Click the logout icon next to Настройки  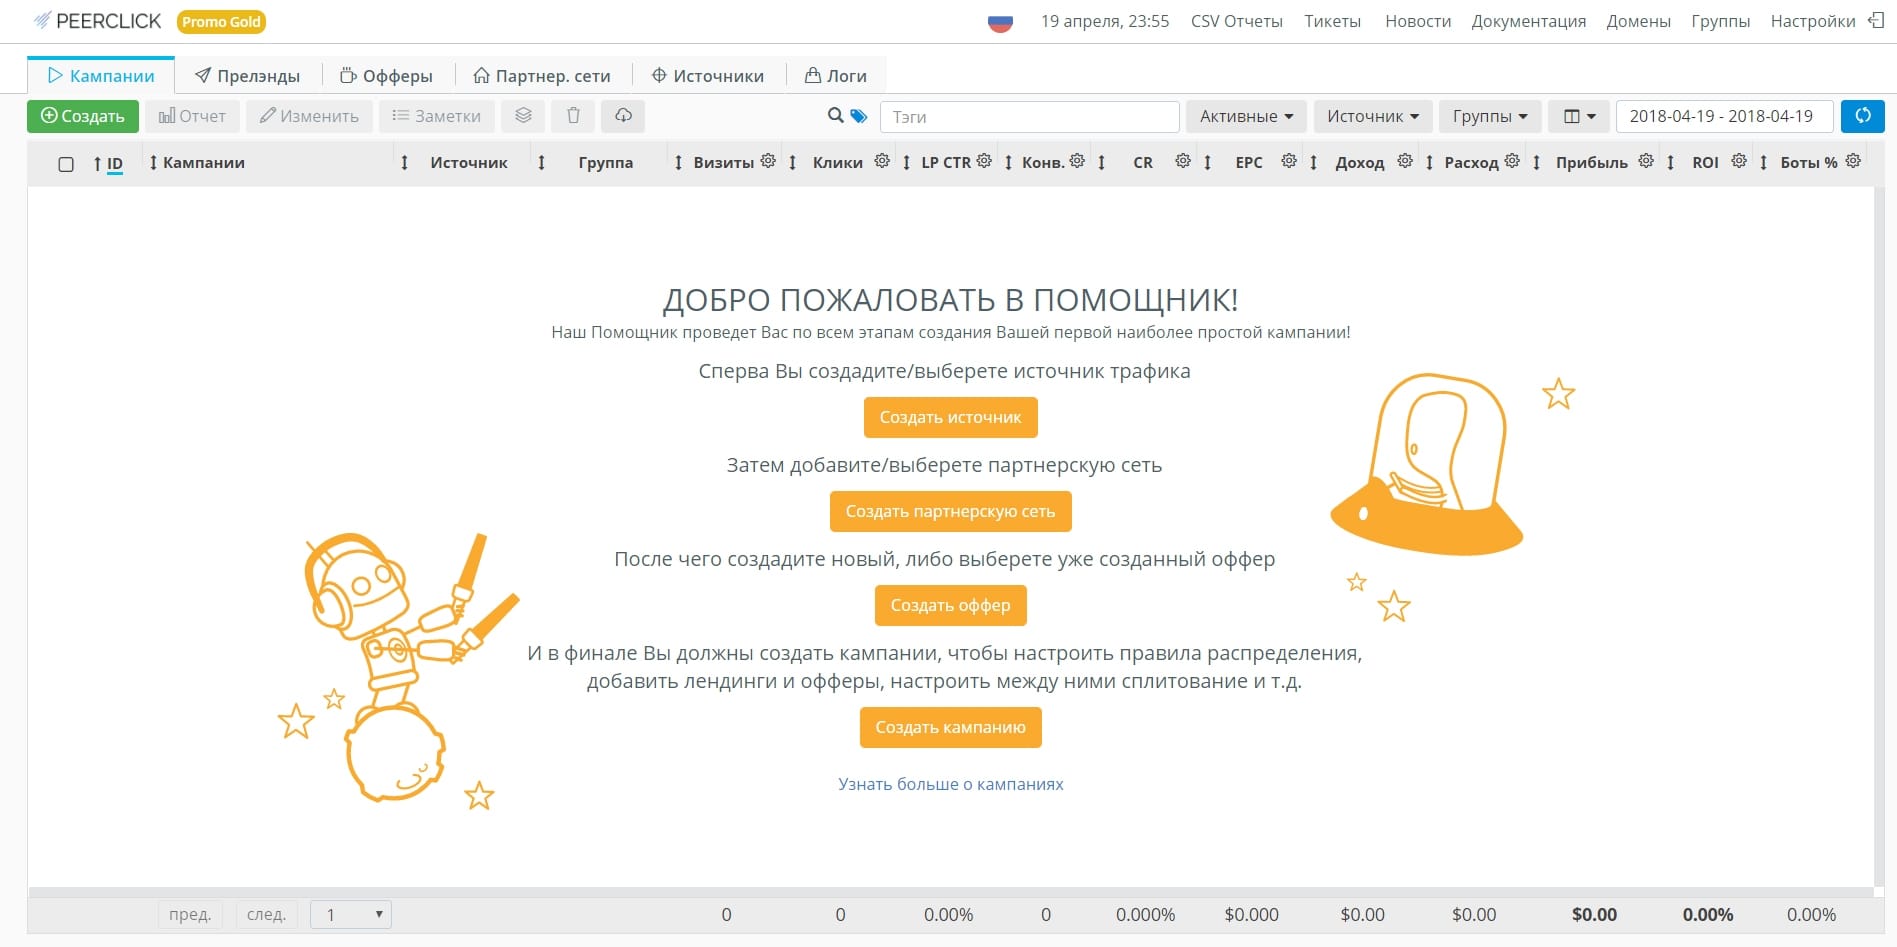point(1876,21)
